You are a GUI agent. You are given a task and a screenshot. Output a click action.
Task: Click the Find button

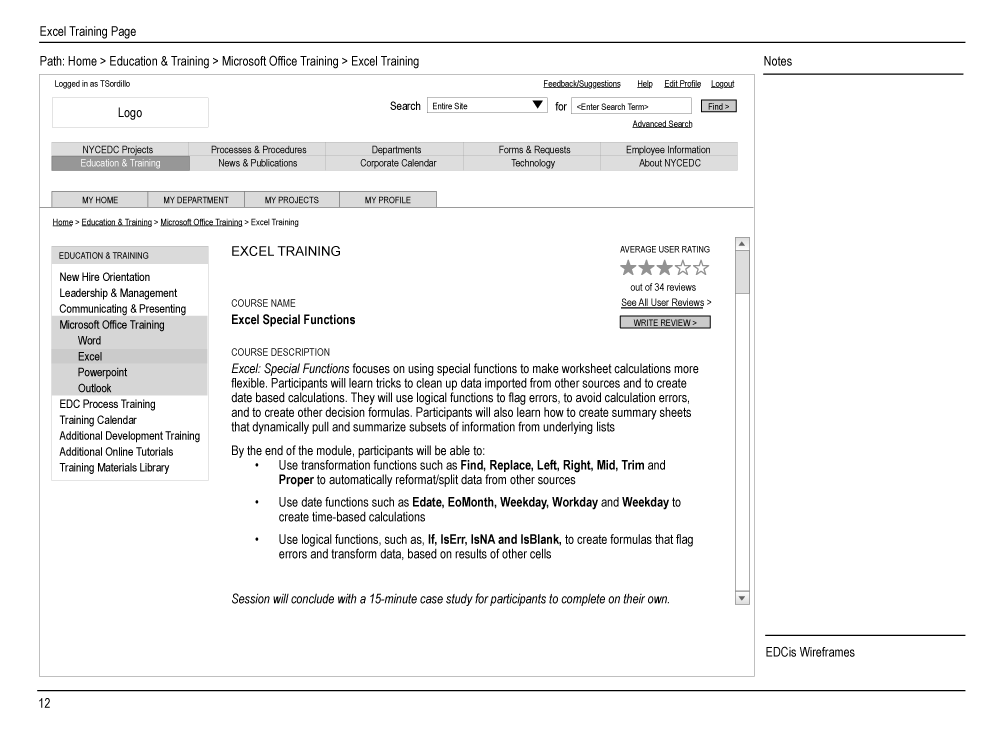[x=718, y=105]
